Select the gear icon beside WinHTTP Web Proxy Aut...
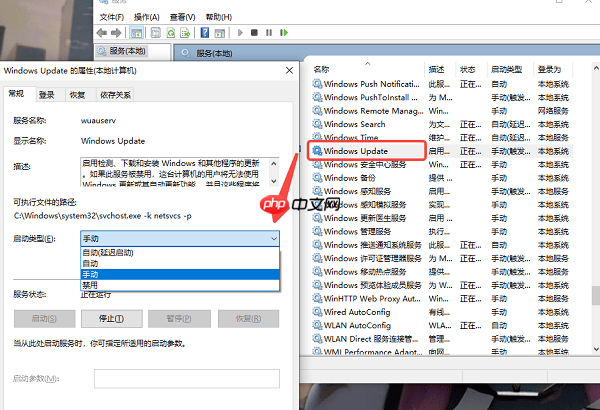The width and height of the screenshot is (600, 410). pyautogui.click(x=317, y=298)
